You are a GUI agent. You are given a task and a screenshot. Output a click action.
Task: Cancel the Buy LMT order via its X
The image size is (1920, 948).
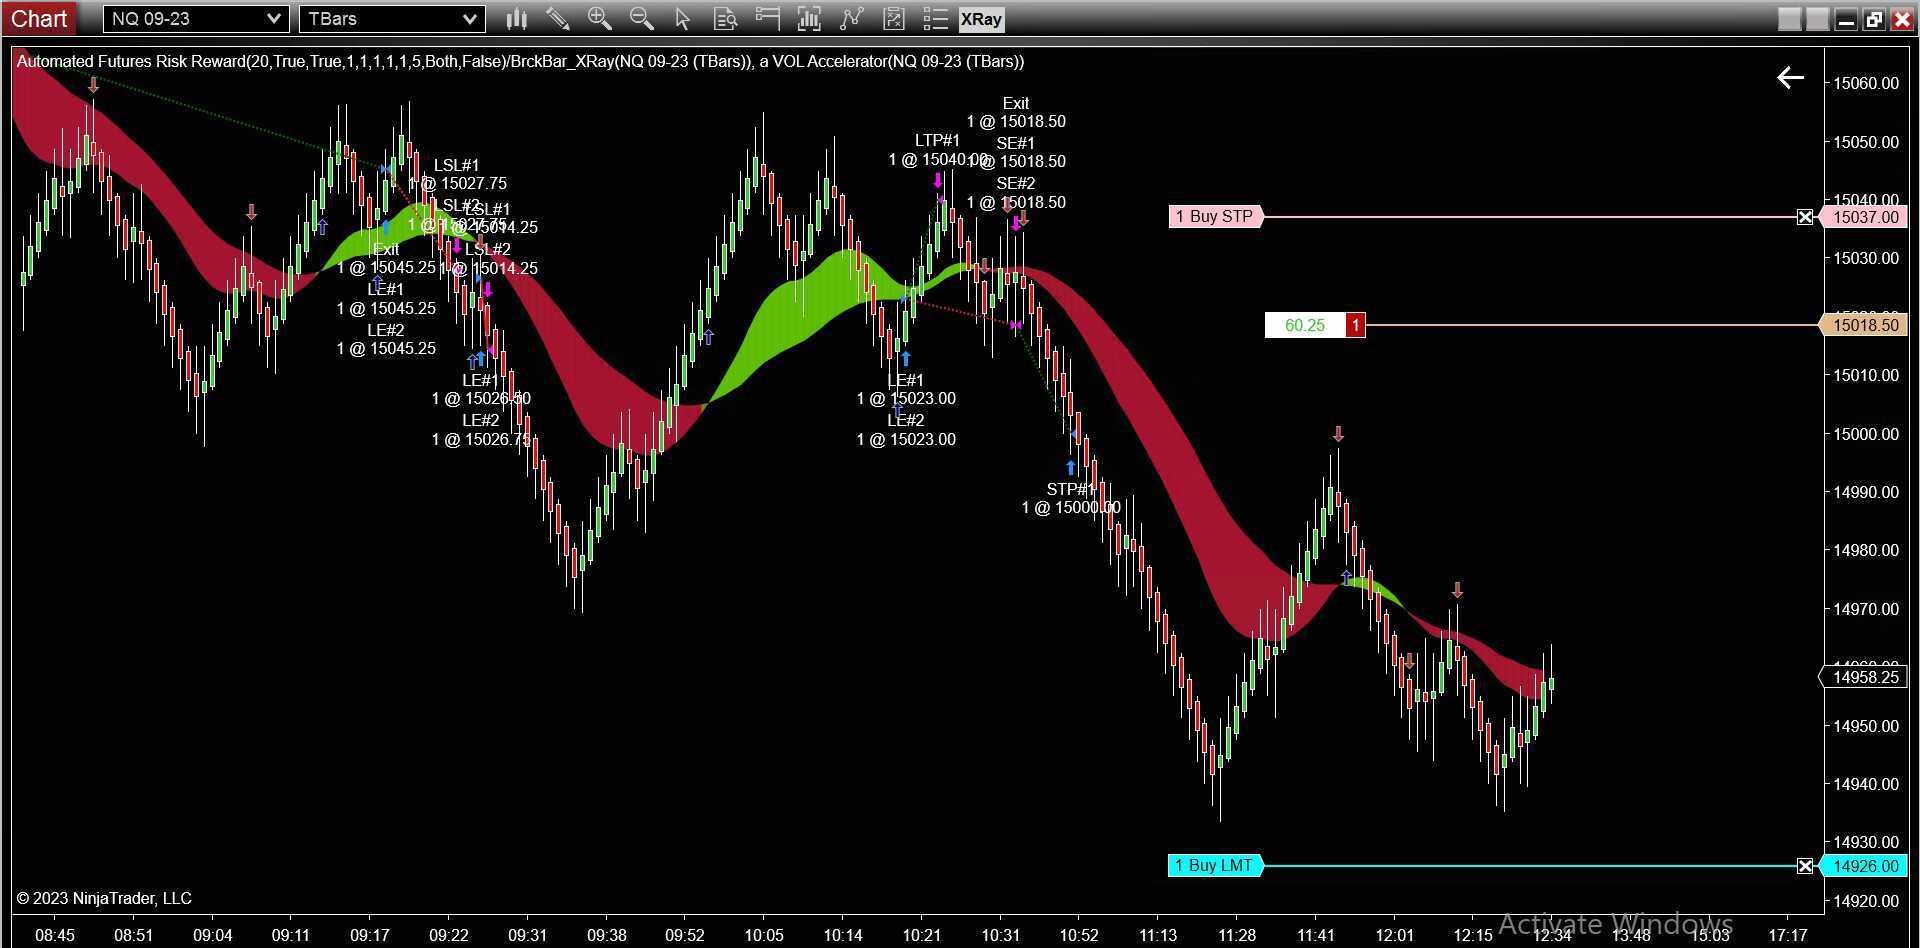(1805, 866)
